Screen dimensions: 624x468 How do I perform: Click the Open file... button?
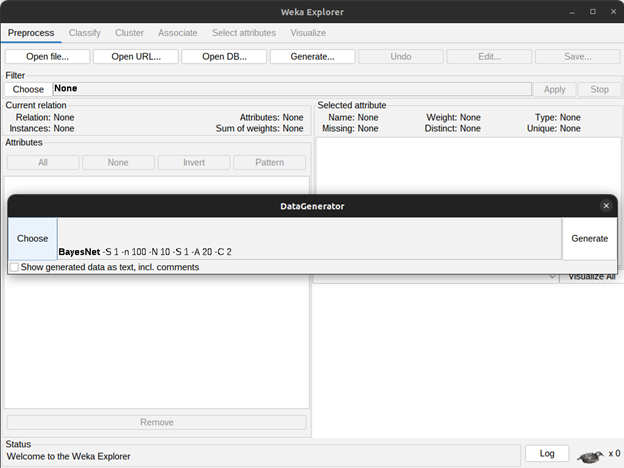47,57
